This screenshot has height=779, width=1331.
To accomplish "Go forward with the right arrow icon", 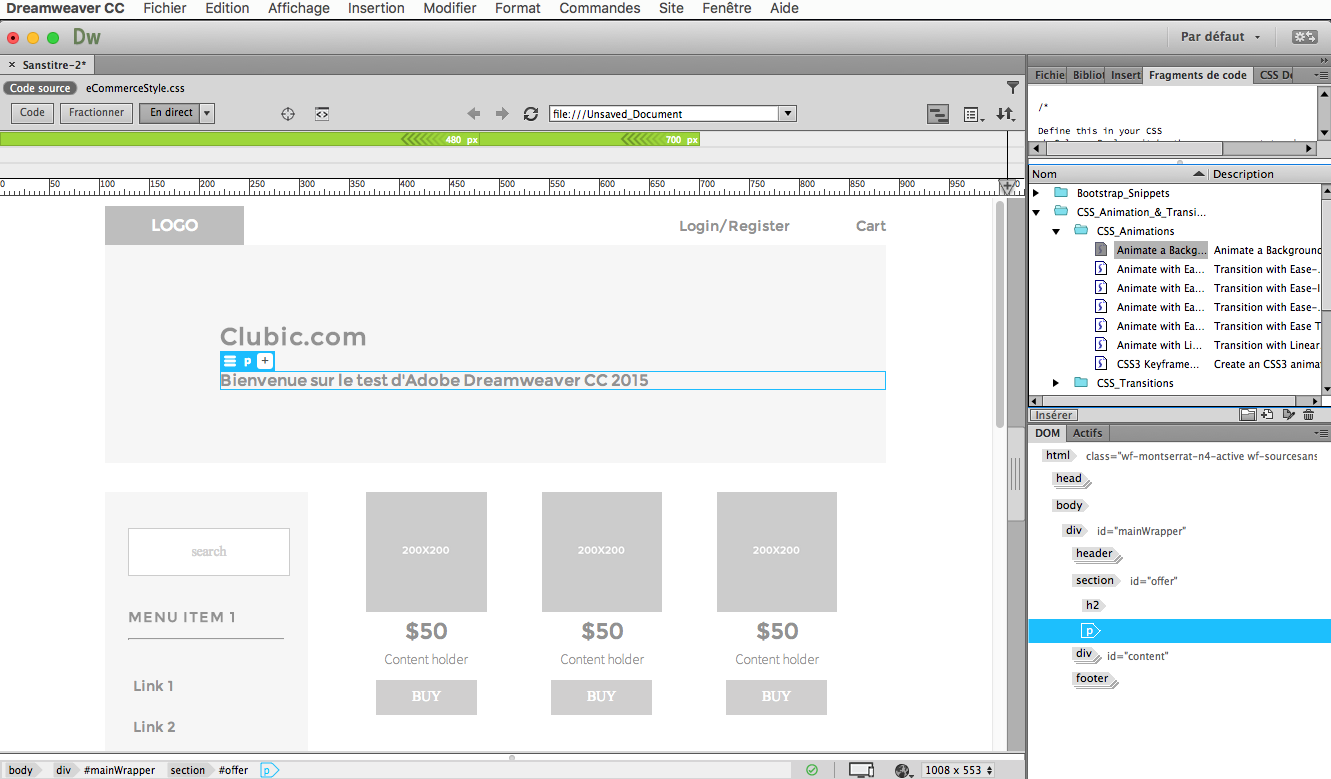I will point(502,114).
